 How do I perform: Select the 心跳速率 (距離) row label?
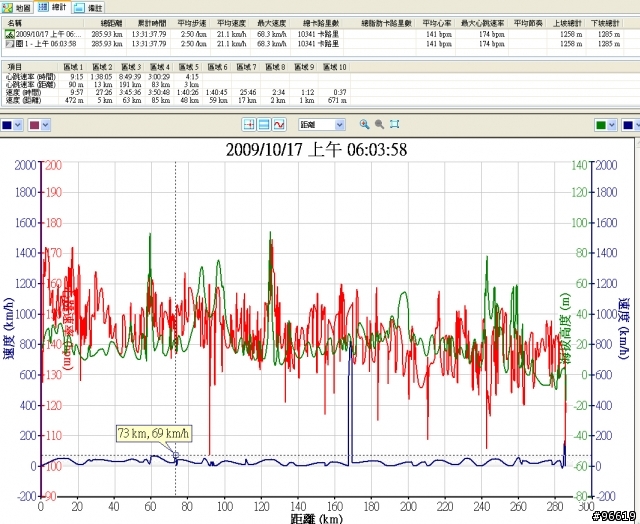[31, 84]
